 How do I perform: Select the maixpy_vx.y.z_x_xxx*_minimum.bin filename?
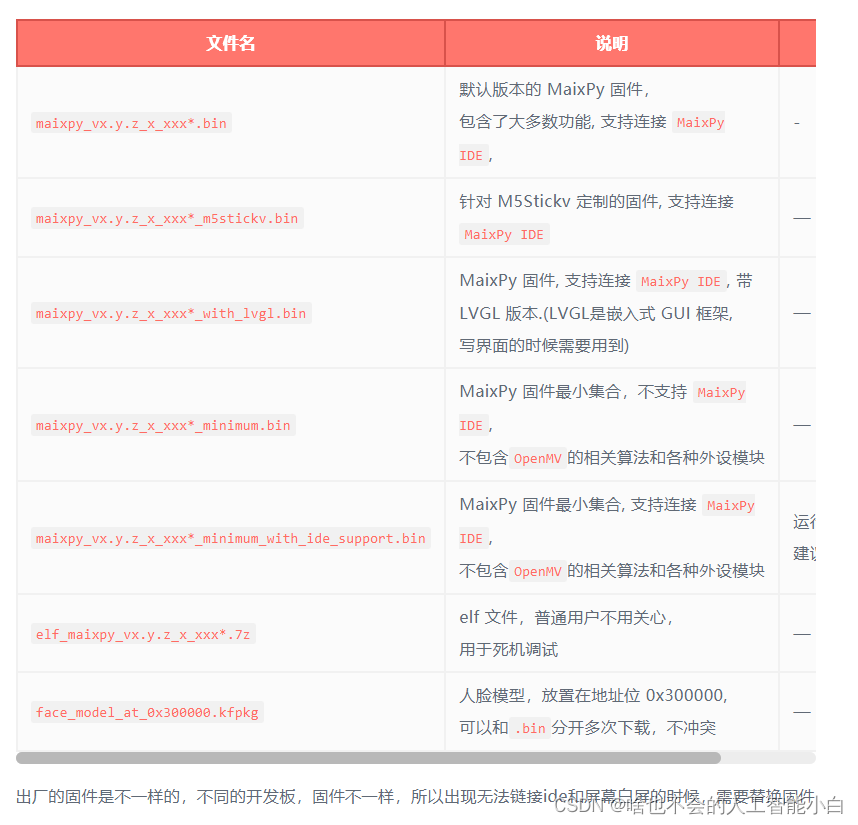pyautogui.click(x=163, y=425)
